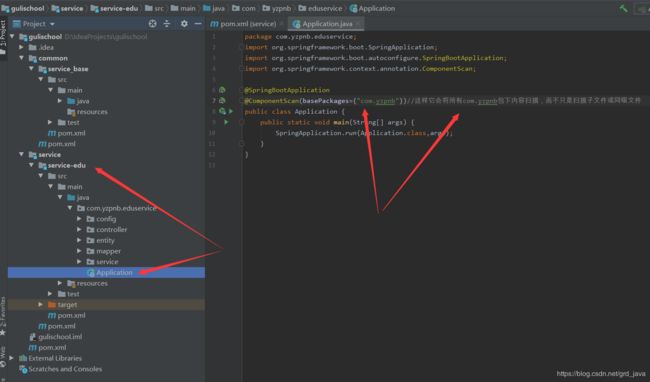Hide the Project panel with minus icon

click(x=198, y=24)
